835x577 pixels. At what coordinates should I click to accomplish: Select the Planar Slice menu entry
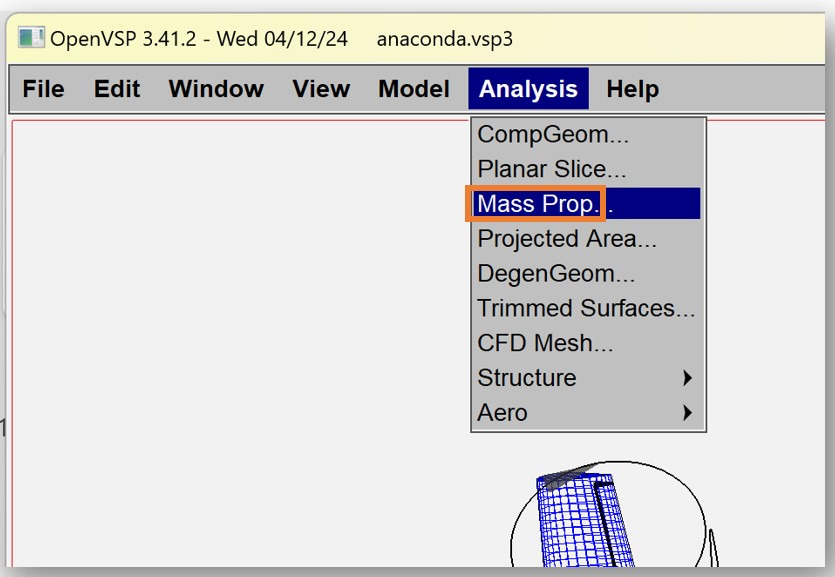coord(552,169)
